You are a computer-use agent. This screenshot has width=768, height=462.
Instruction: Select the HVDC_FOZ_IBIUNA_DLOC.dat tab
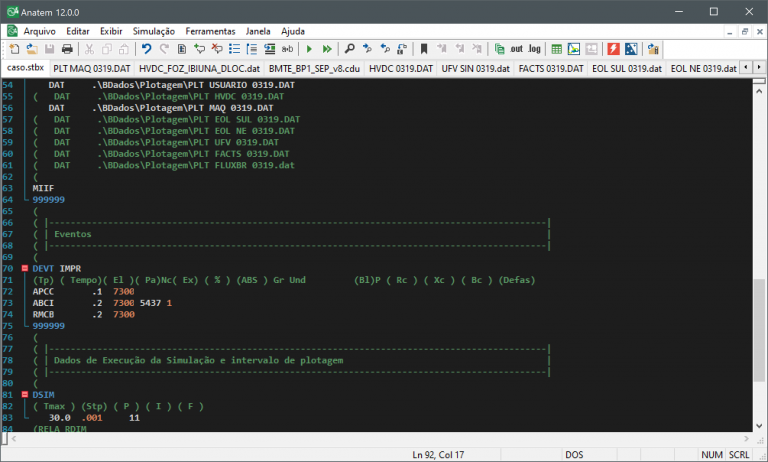(x=200, y=68)
